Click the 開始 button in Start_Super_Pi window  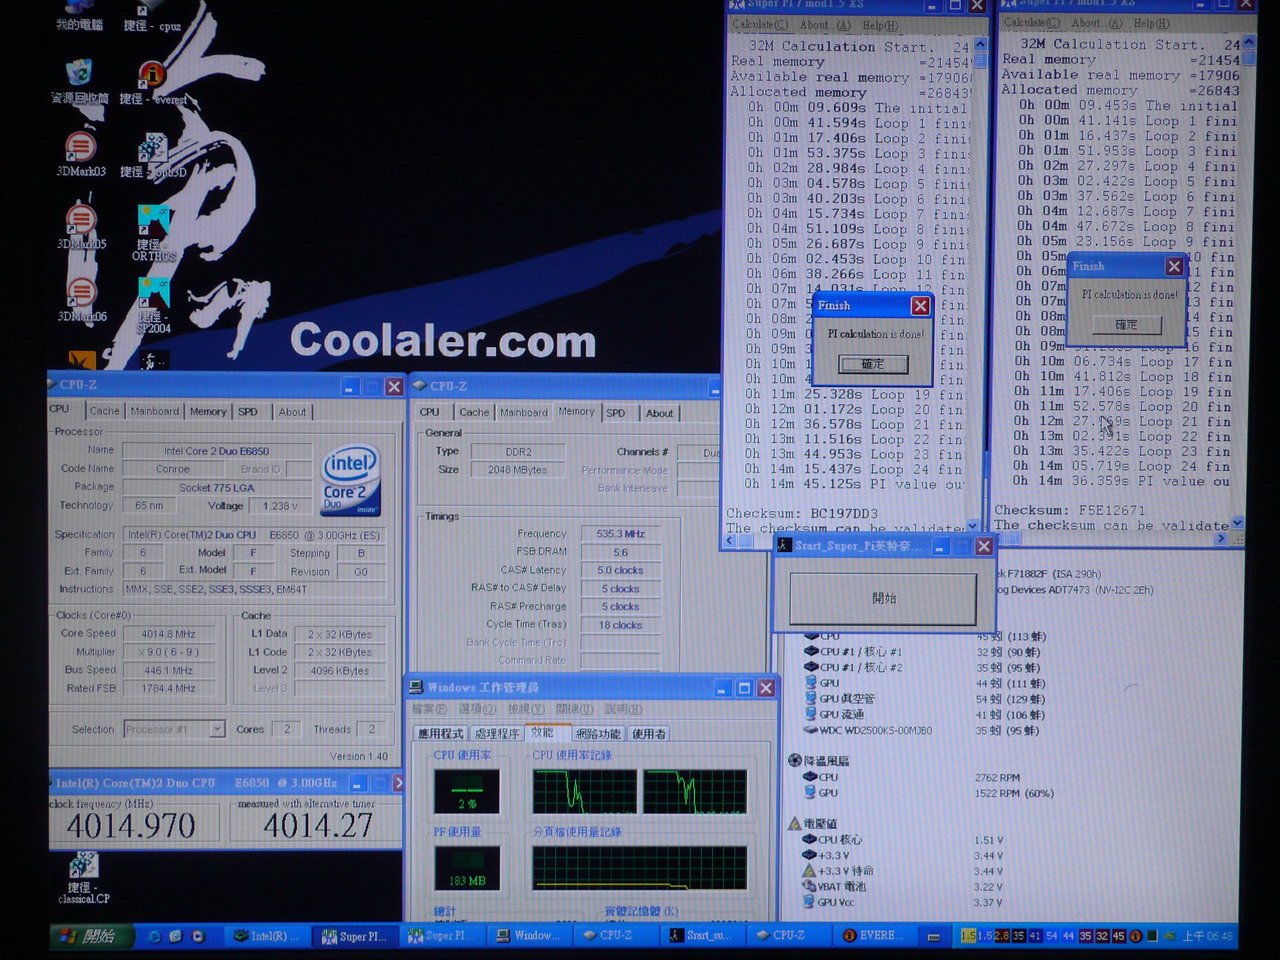[883, 599]
